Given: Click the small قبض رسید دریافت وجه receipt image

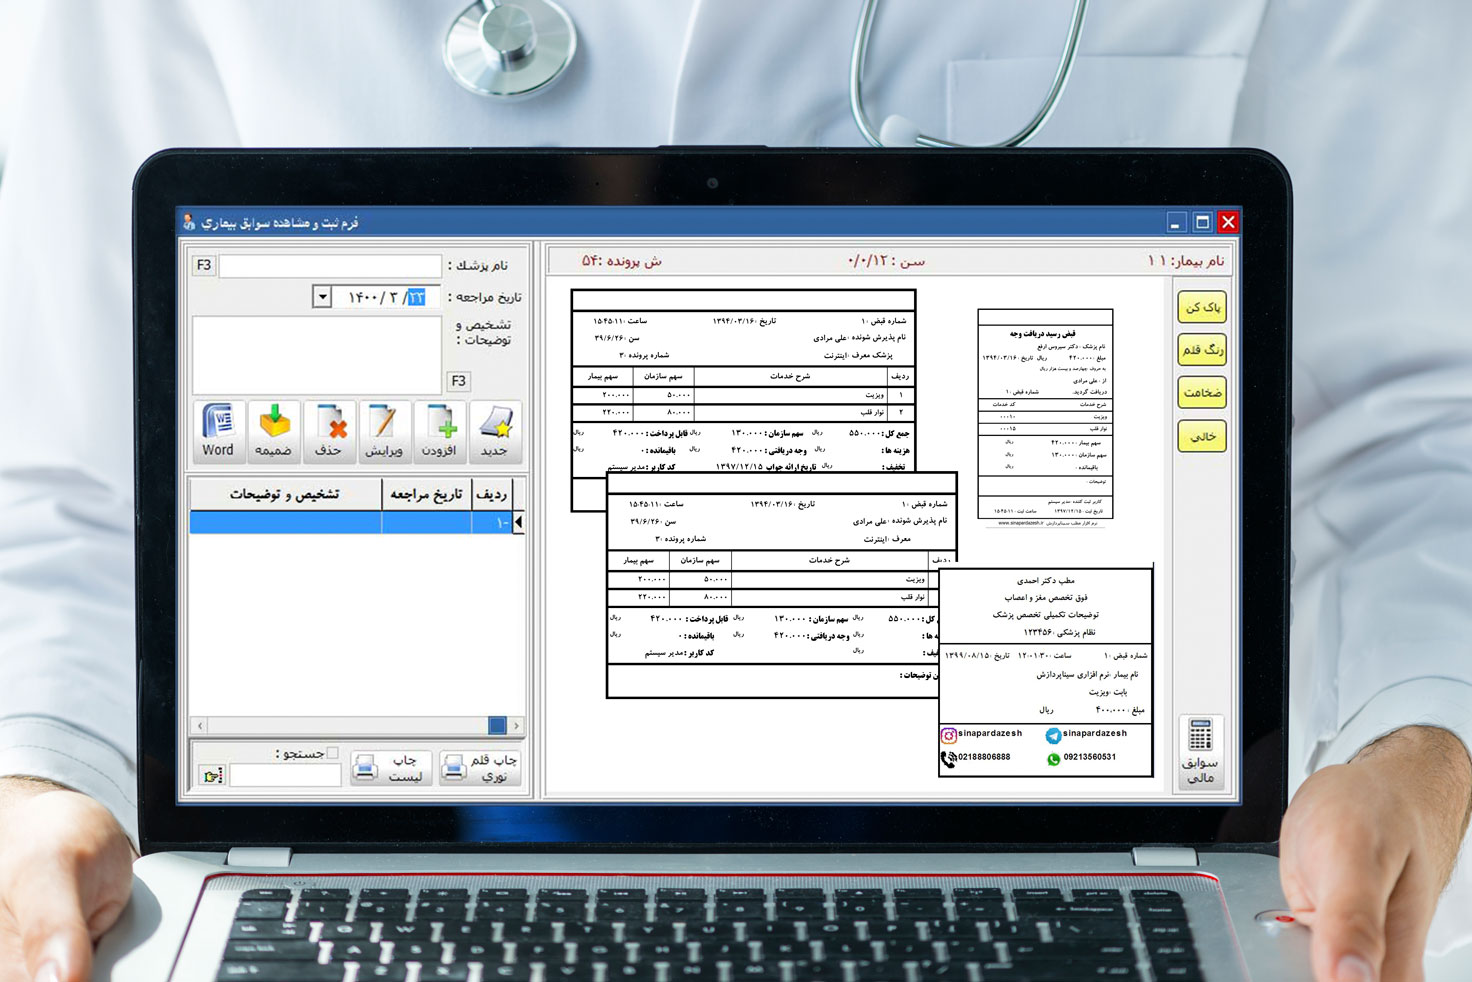Looking at the screenshot, I should (1045, 414).
